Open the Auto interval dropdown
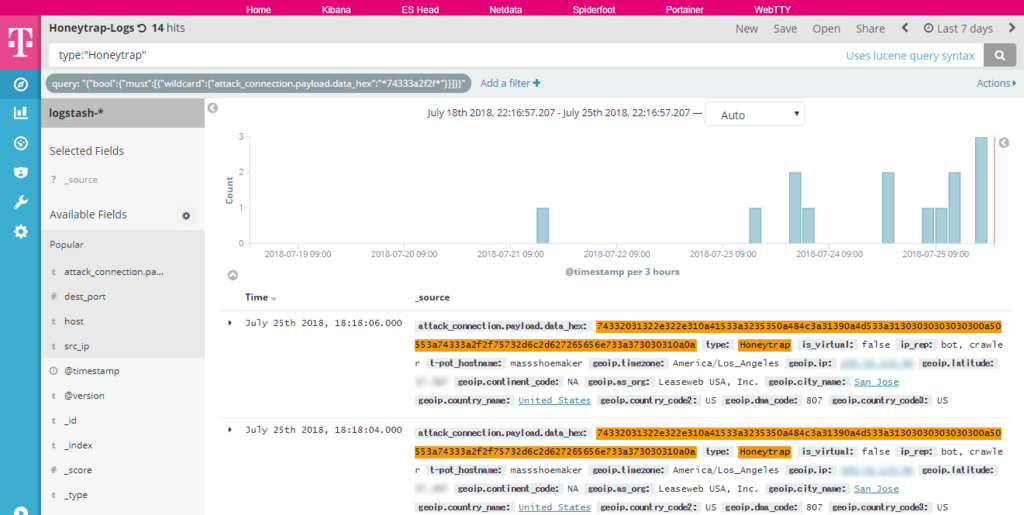 pyautogui.click(x=755, y=114)
